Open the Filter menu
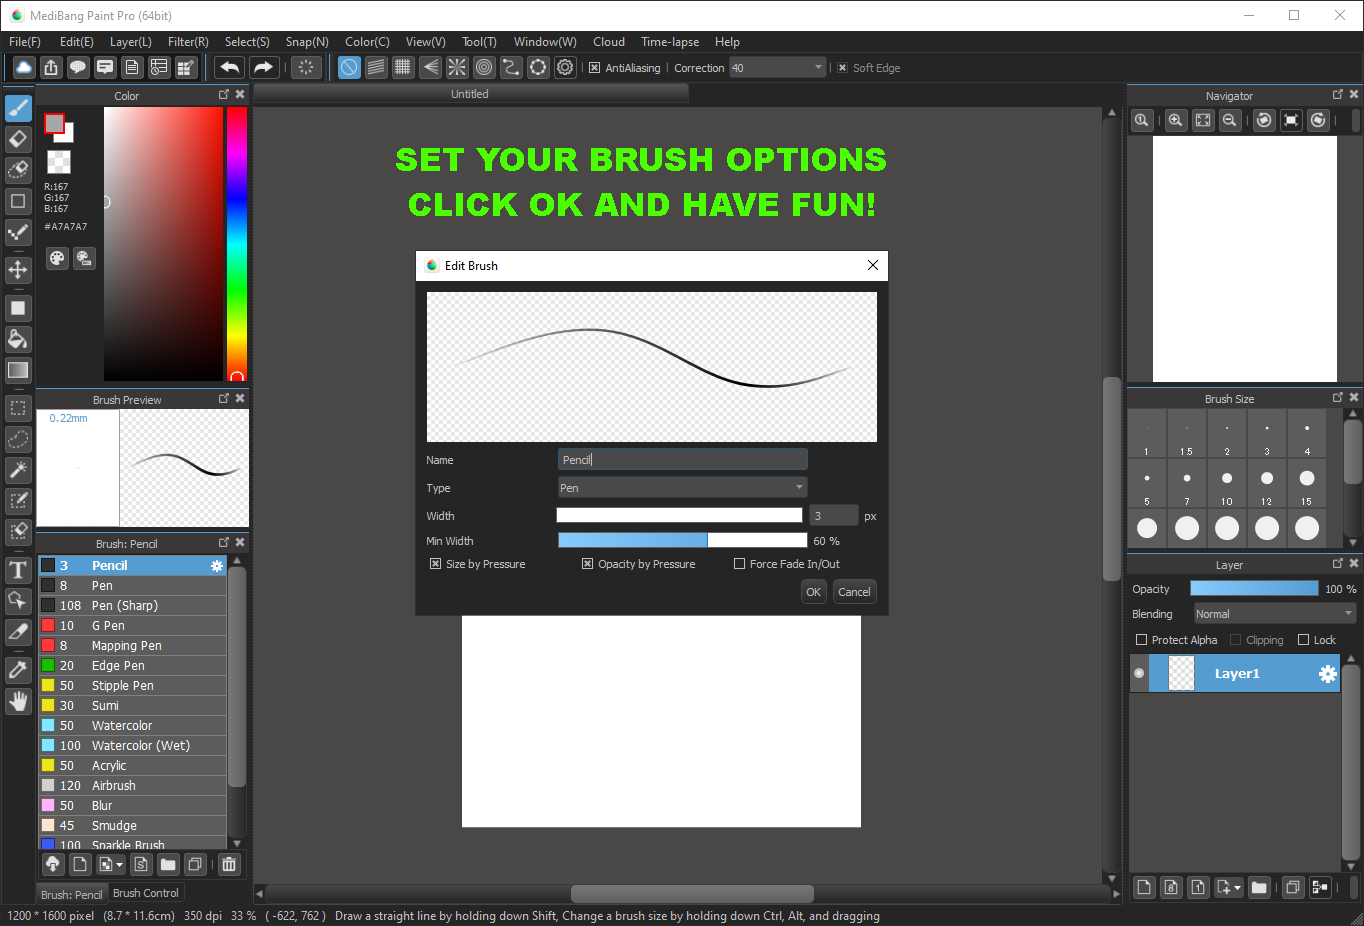This screenshot has width=1364, height=926. (188, 42)
